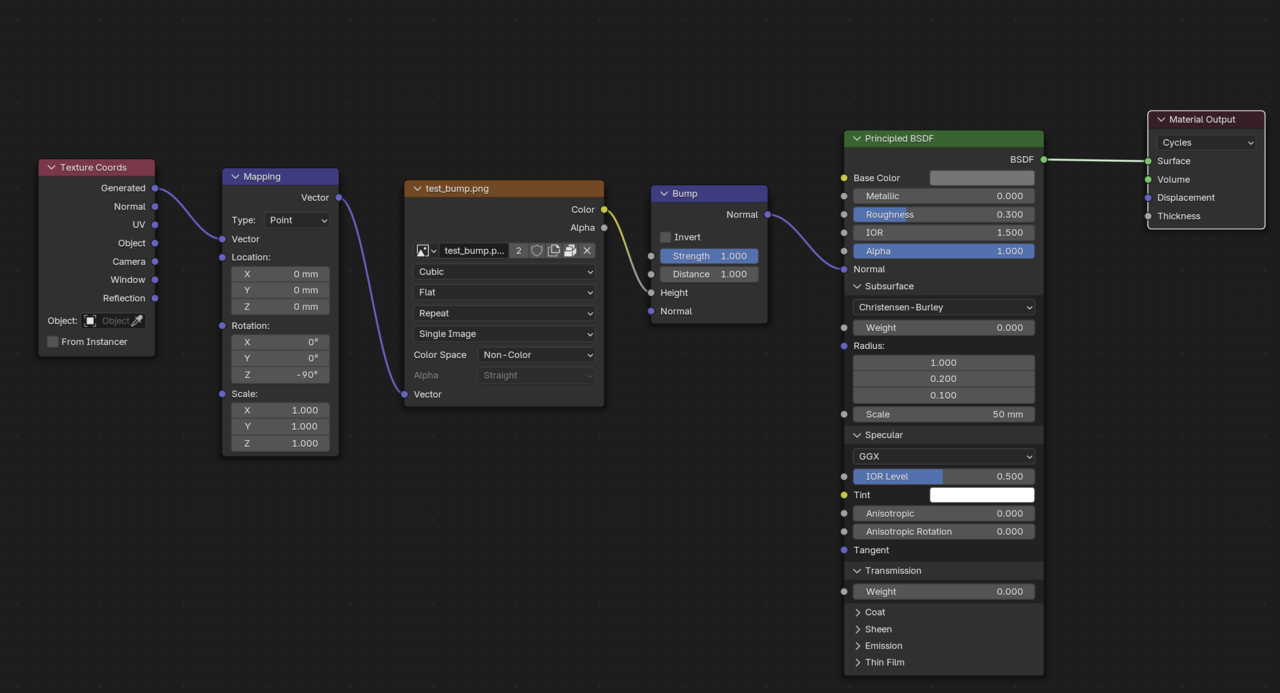Click the Scale X field in Mapping node
Viewport: 1280px width, 693px height.
[x=280, y=410]
